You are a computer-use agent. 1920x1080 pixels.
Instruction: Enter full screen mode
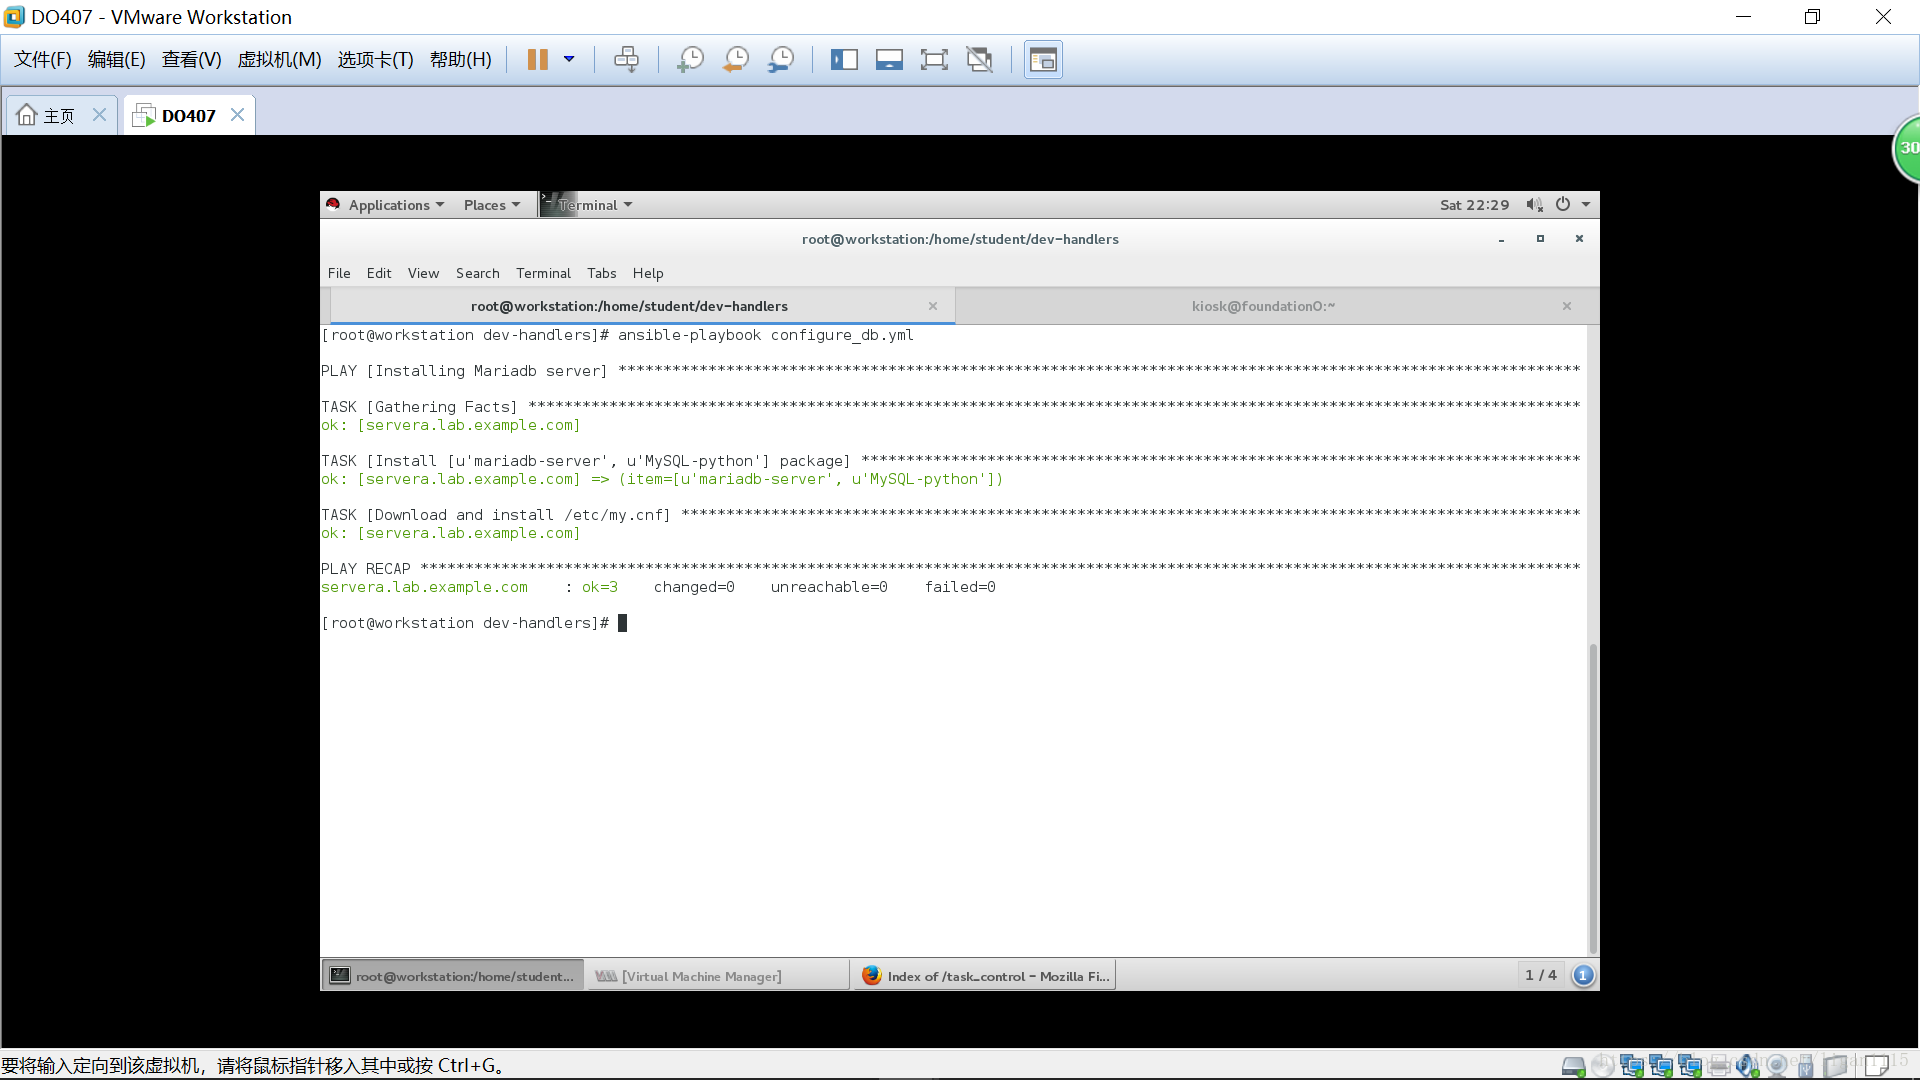point(934,60)
